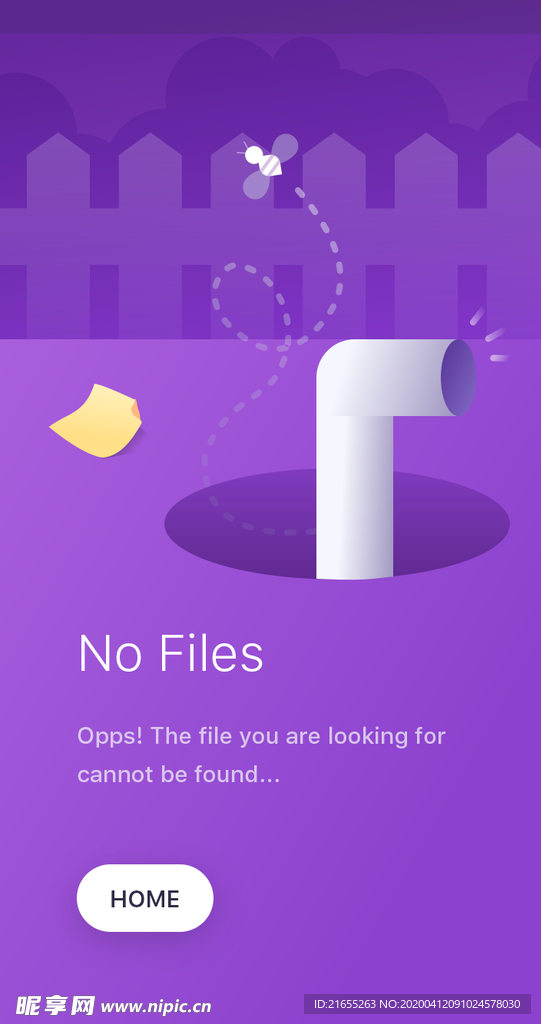
Task: Click the "No Files" heading
Action: (171, 653)
